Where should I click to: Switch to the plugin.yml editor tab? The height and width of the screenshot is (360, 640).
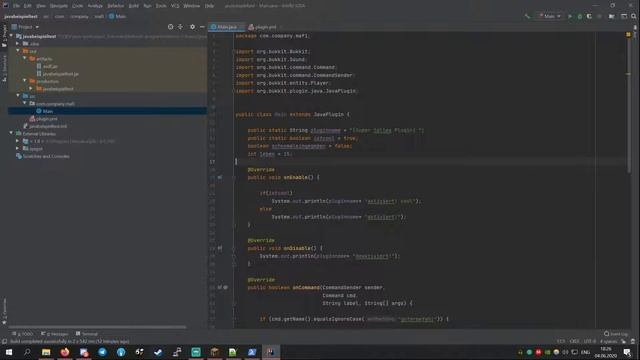tap(262, 27)
